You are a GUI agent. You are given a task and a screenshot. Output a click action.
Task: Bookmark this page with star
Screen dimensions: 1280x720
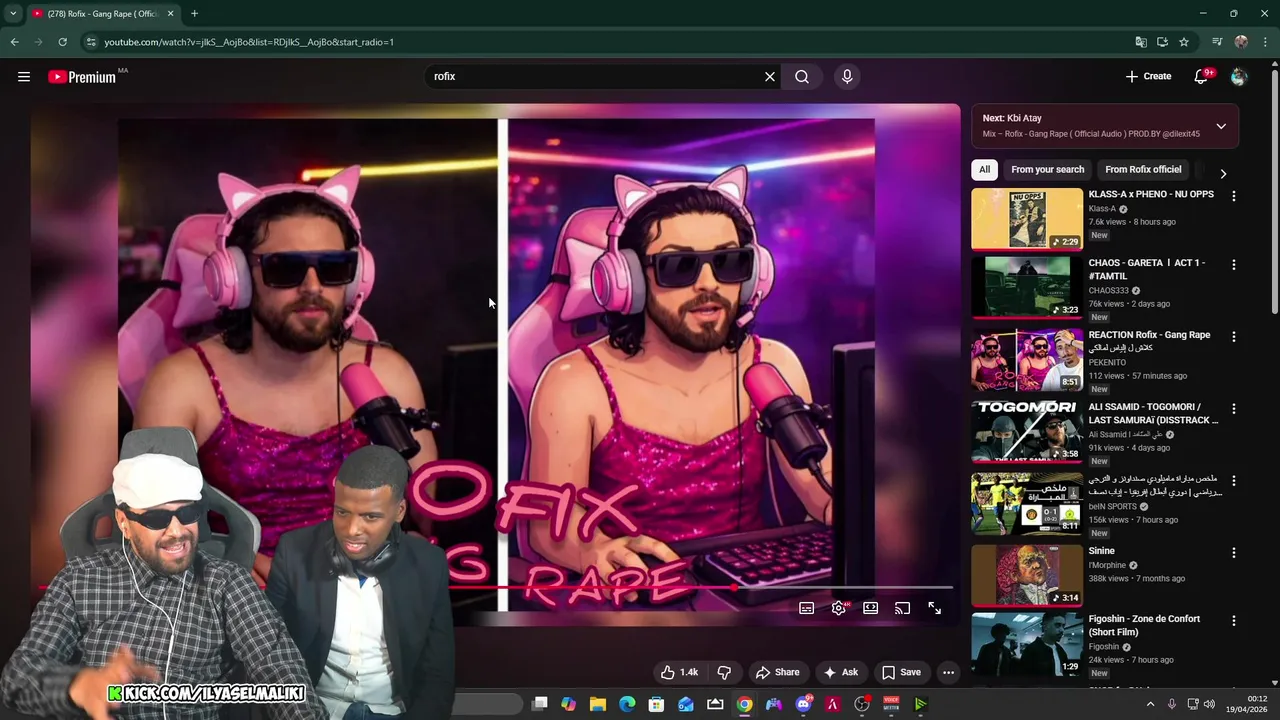tap(1184, 42)
